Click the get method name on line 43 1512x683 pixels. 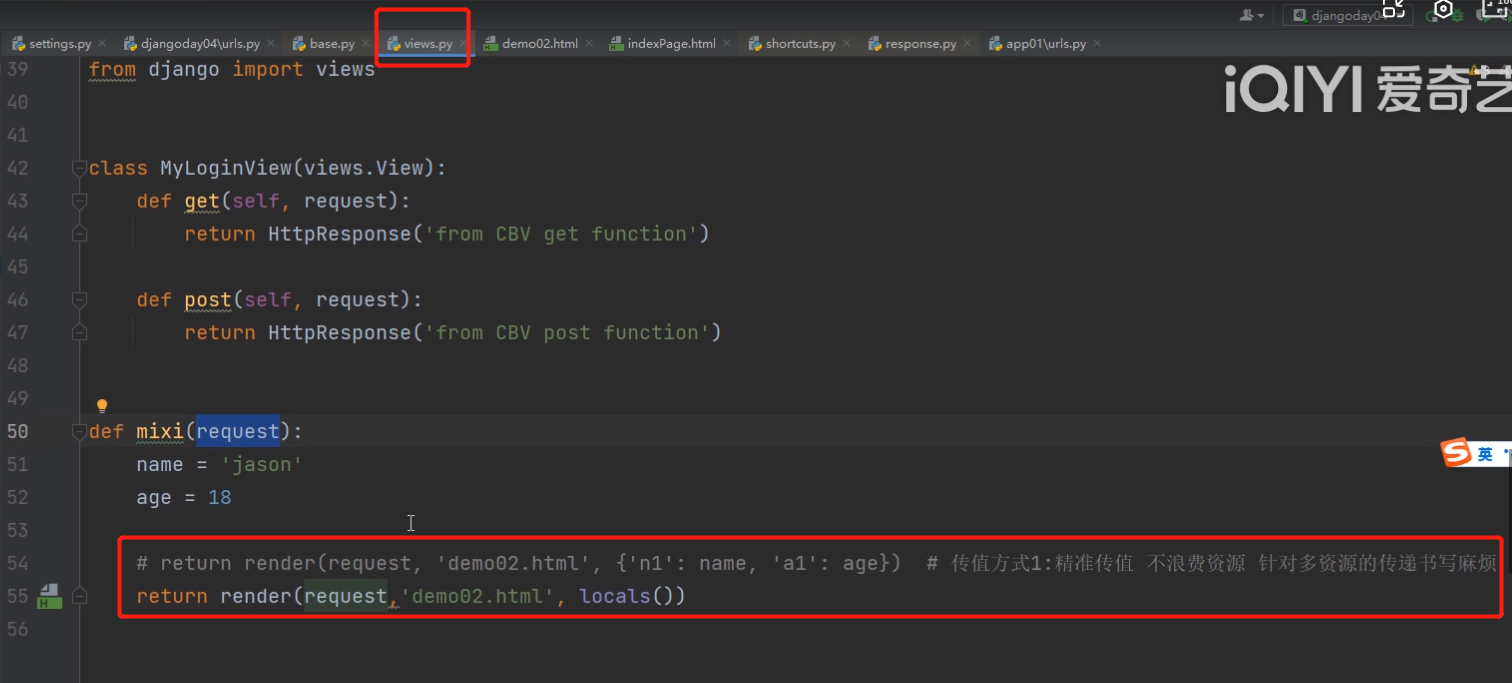coord(202,201)
